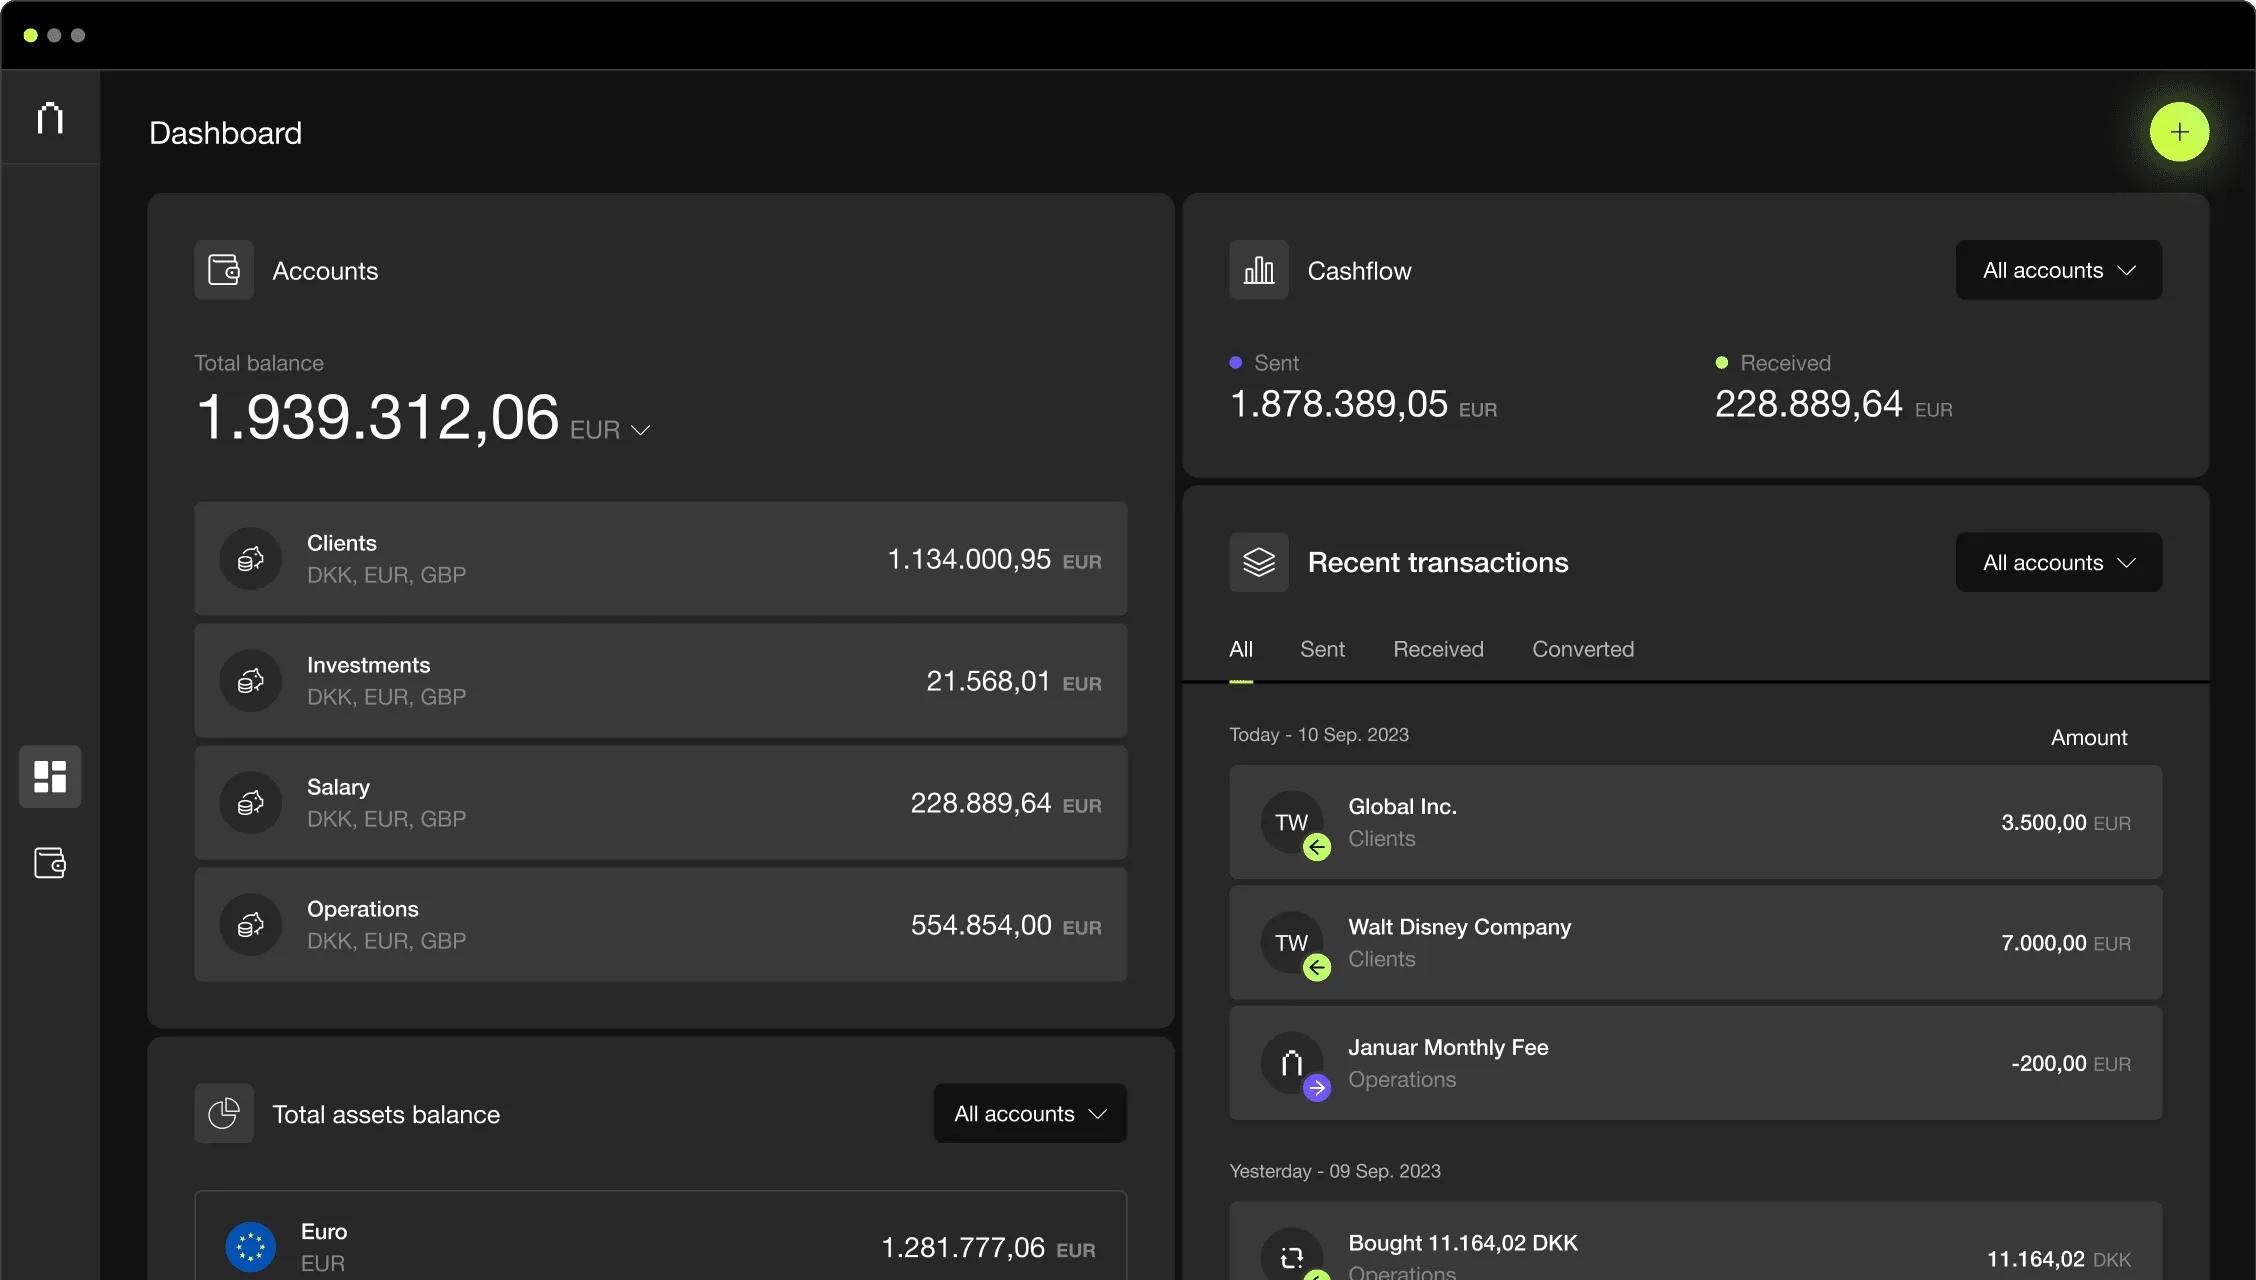This screenshot has width=2256, height=1280.
Task: Open the Walt Disney Company transaction
Action: 1695,942
